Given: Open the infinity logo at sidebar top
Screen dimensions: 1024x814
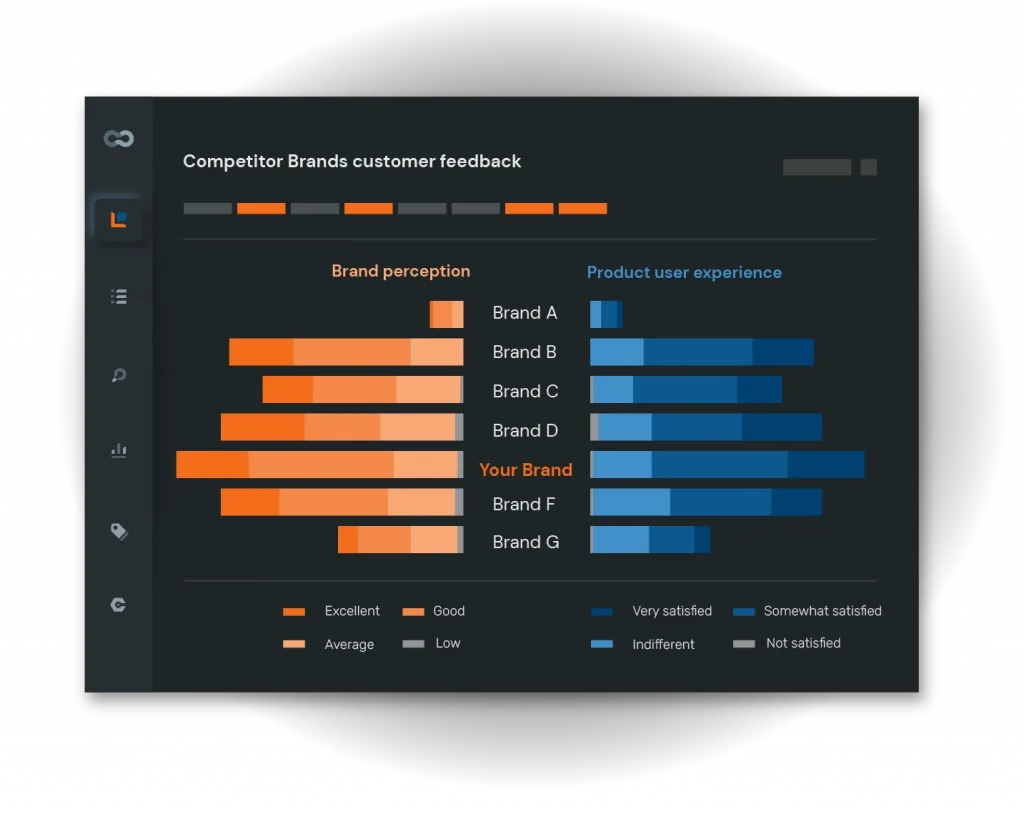Looking at the screenshot, I should [x=117, y=138].
